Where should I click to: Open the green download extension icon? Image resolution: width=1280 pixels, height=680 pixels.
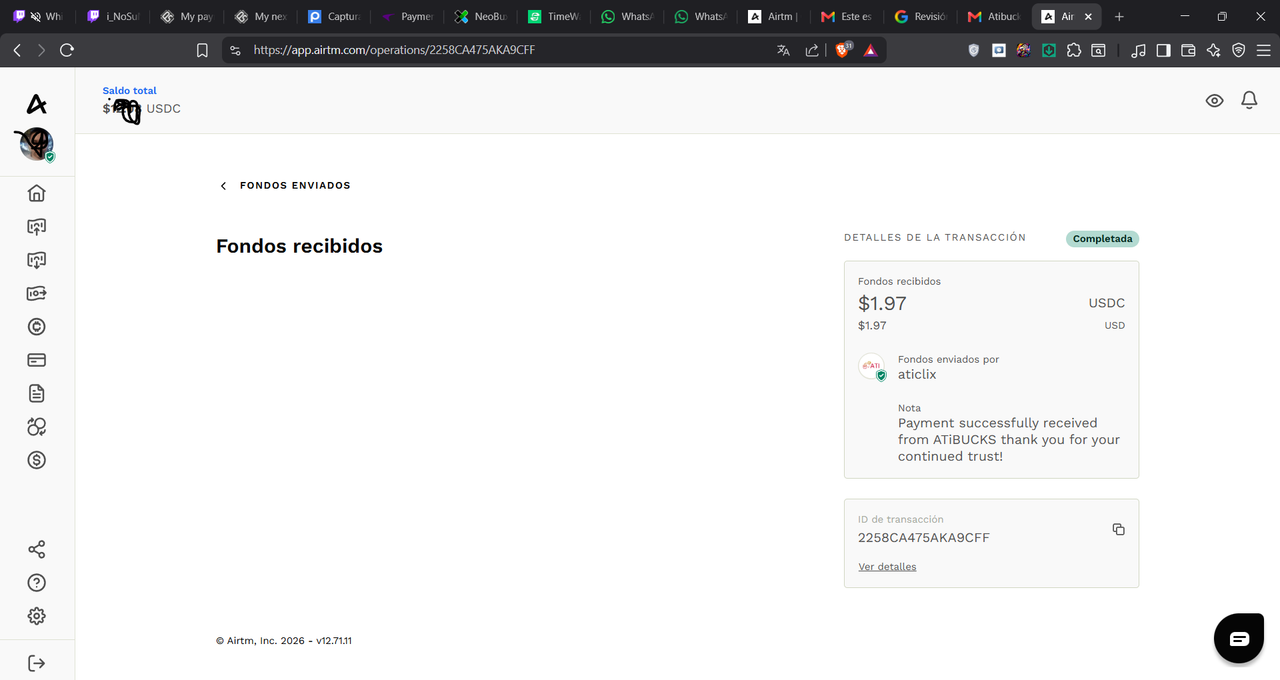pos(1049,50)
